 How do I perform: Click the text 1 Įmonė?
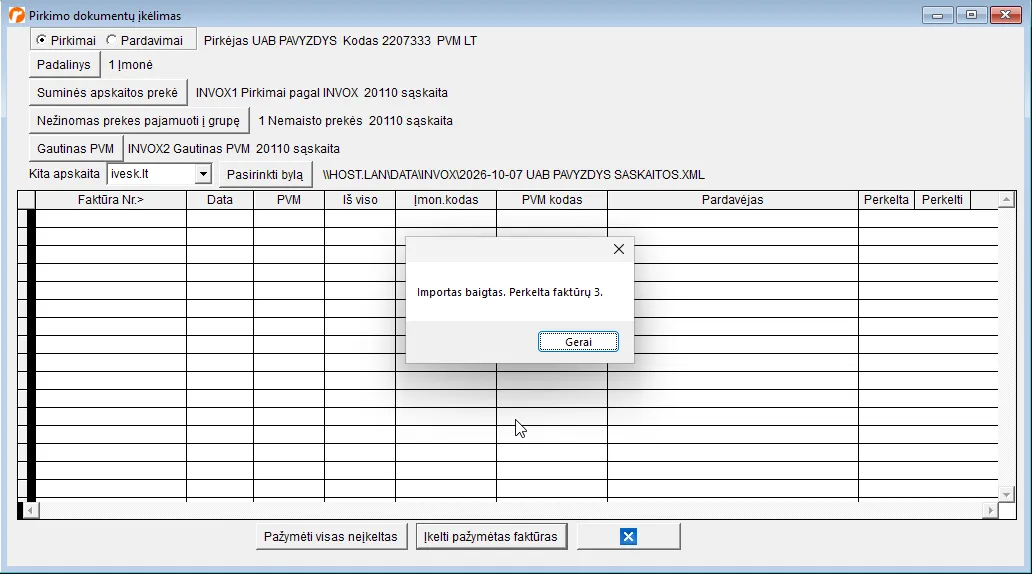pos(131,65)
